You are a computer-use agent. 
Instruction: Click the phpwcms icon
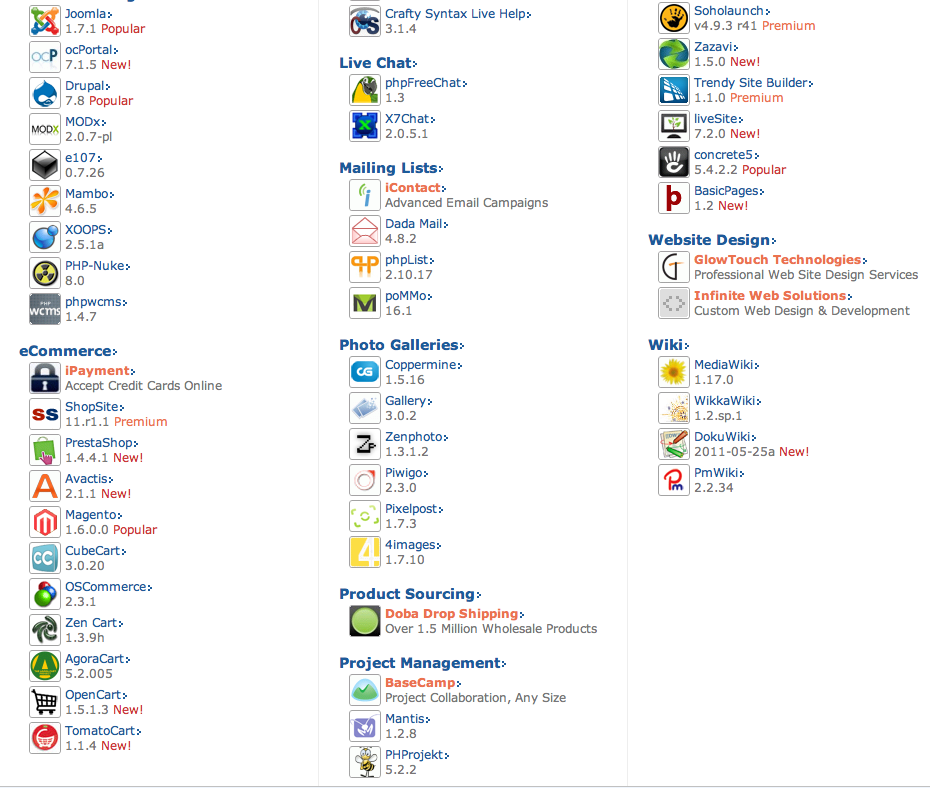coord(45,309)
